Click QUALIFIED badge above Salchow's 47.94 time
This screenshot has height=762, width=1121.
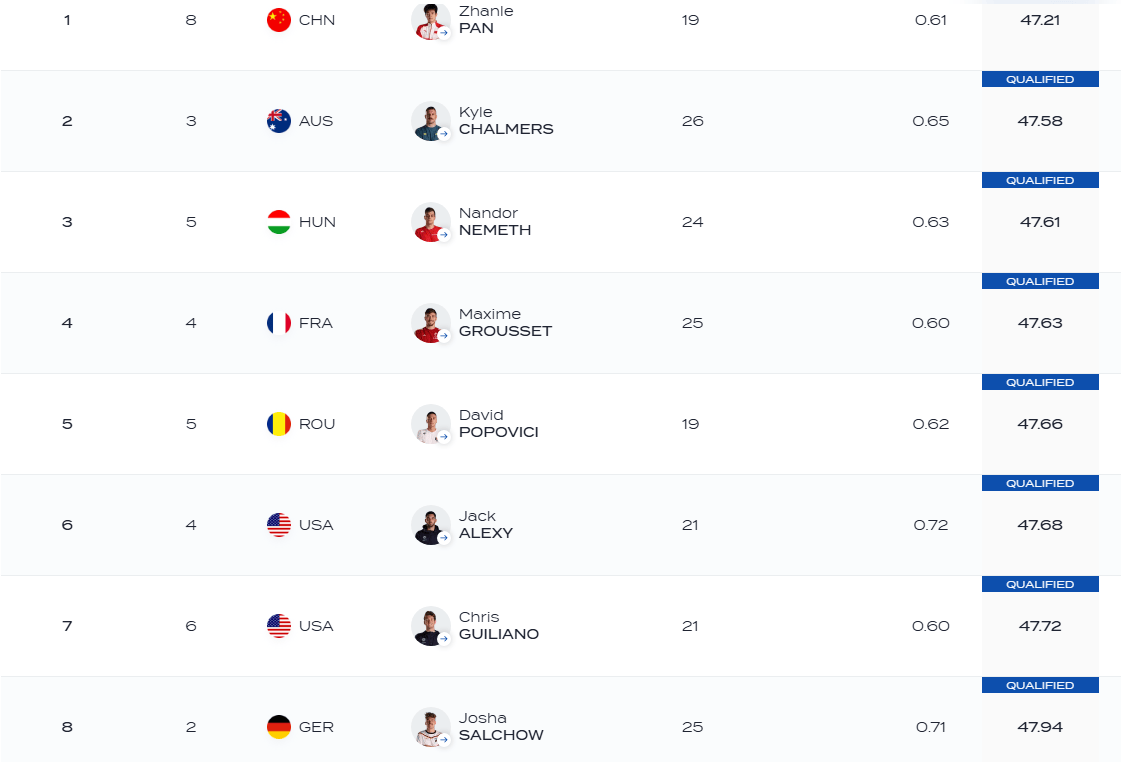[1040, 686]
